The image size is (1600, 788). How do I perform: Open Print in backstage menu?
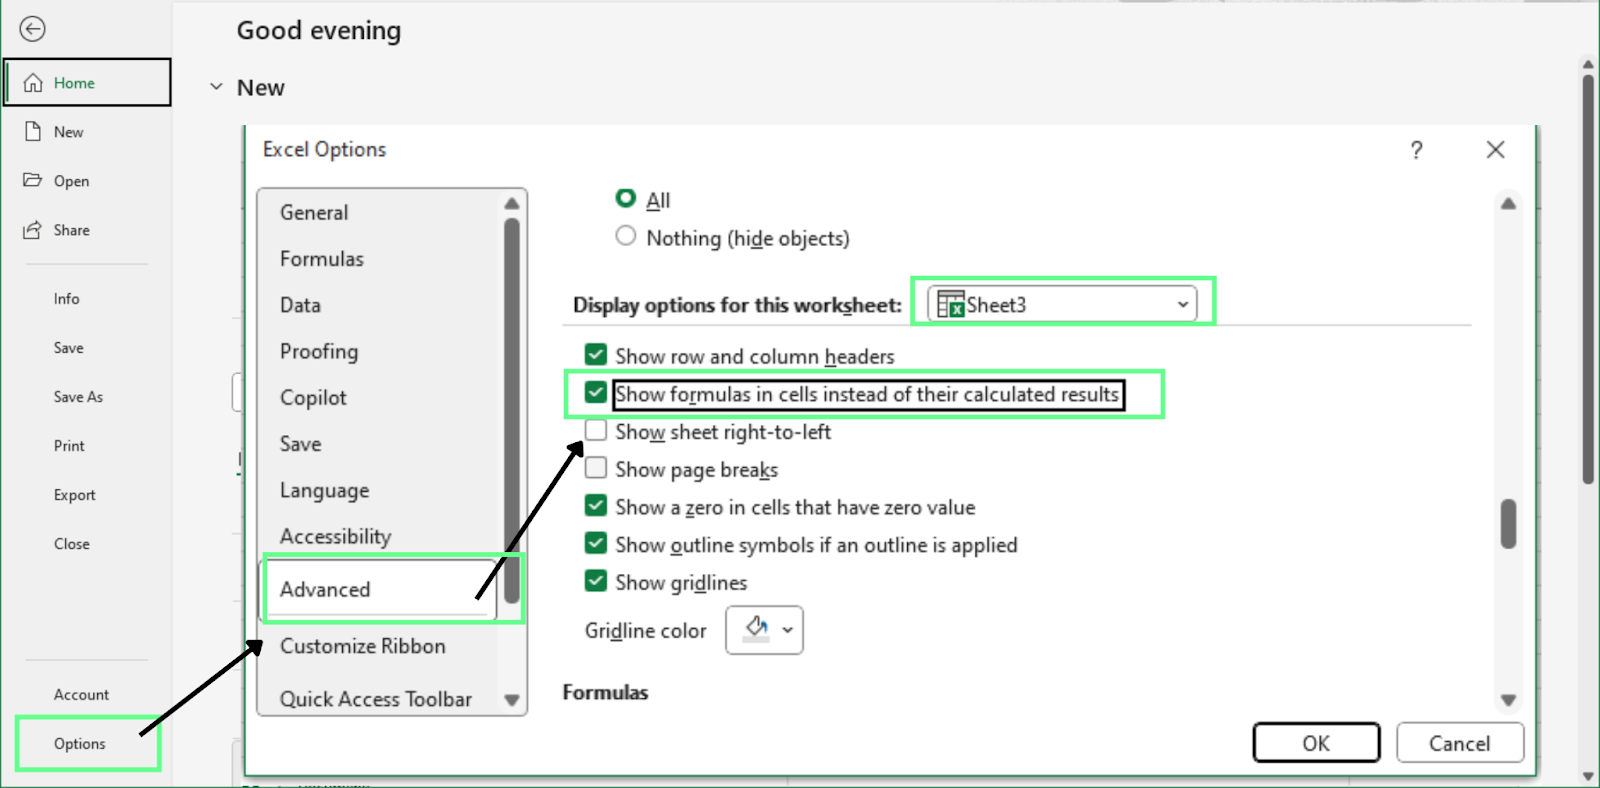(69, 445)
